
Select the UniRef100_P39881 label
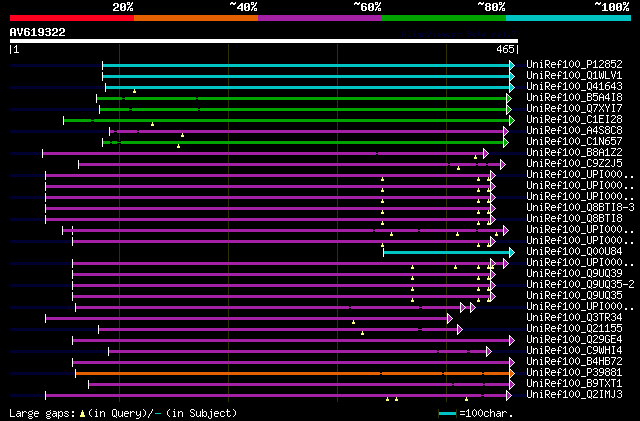click(574, 373)
